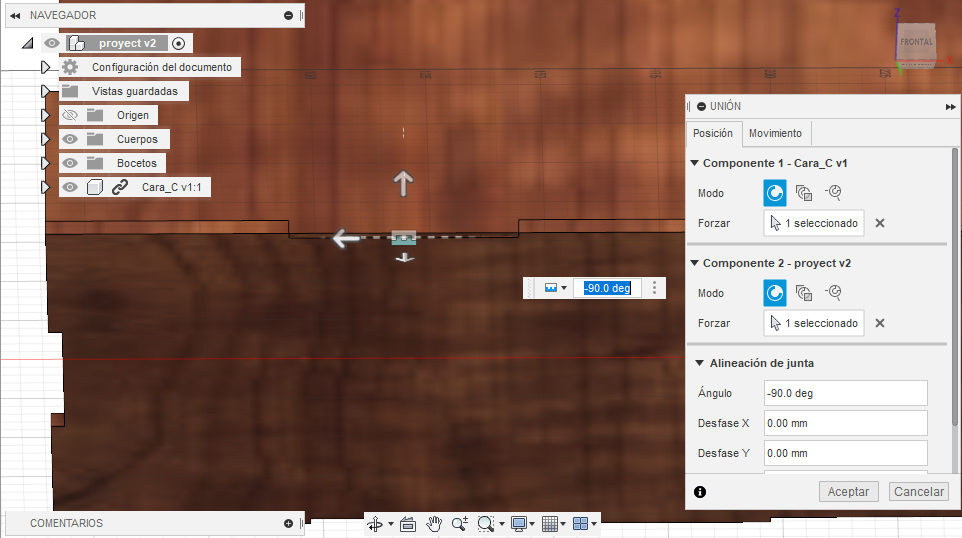Collapse the Navegador panel with double arrows
The image size is (962, 538).
pyautogui.click(x=15, y=15)
